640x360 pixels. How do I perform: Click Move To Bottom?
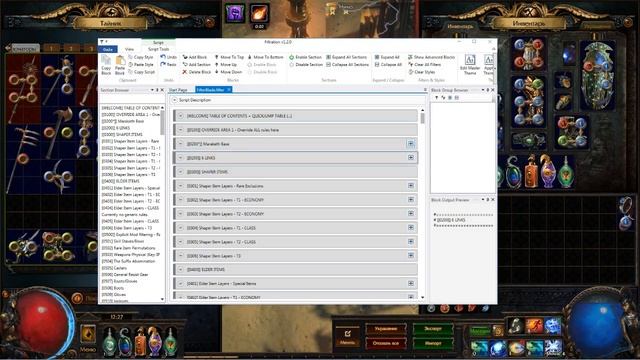pos(265,57)
